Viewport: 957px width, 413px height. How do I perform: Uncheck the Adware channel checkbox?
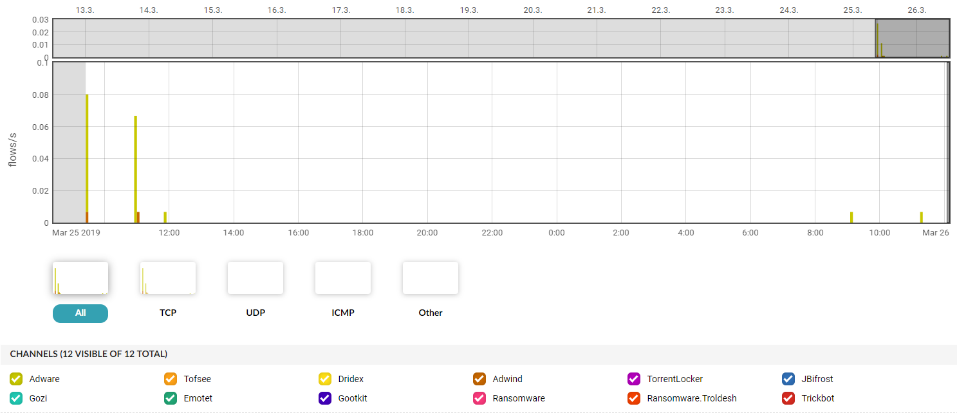[16, 379]
